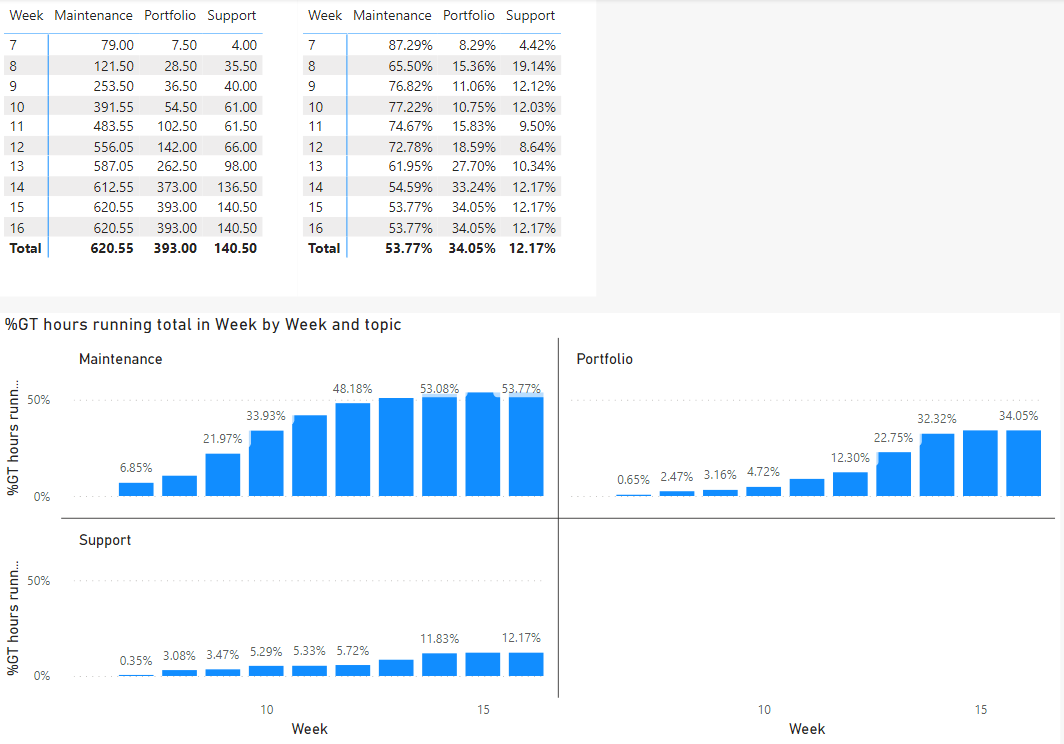
Task: Select the 391.55 cell in week 10
Action: 113,107
